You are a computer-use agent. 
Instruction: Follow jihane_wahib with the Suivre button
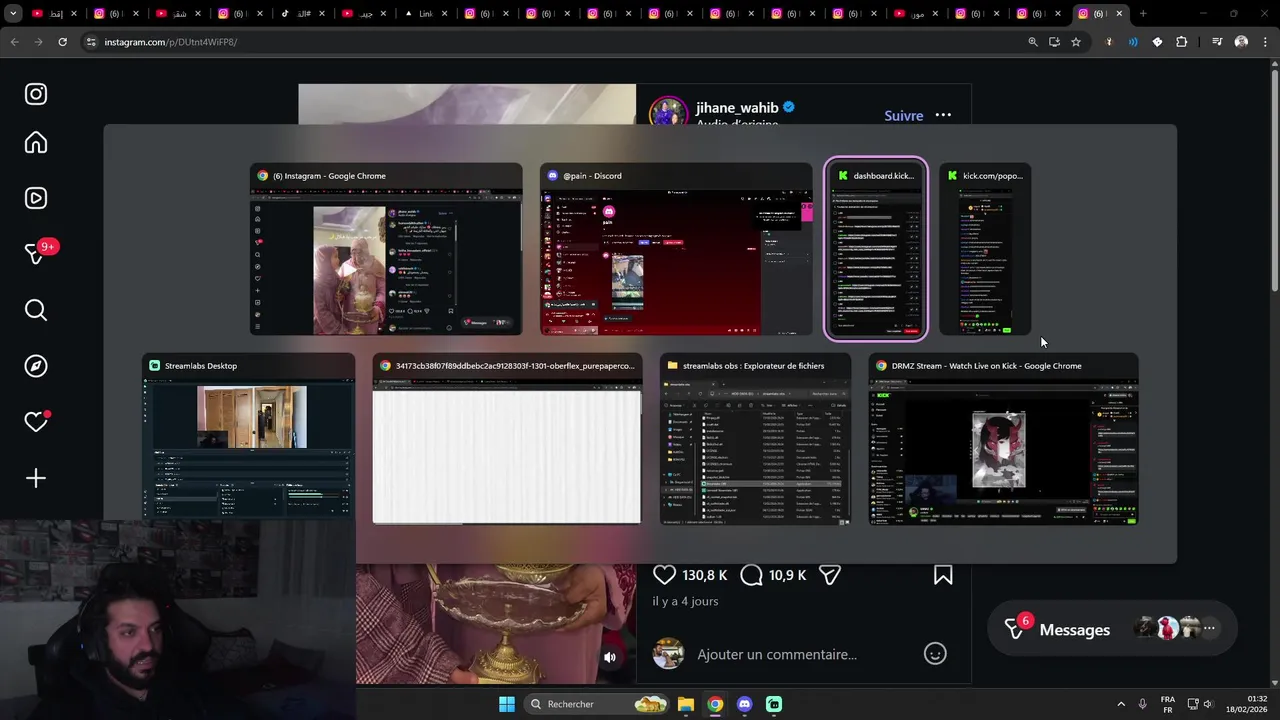coord(903,116)
